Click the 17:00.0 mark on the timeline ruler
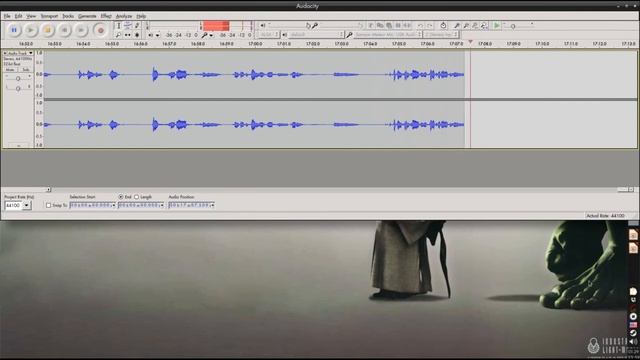This screenshot has height=360, width=640. tap(255, 44)
